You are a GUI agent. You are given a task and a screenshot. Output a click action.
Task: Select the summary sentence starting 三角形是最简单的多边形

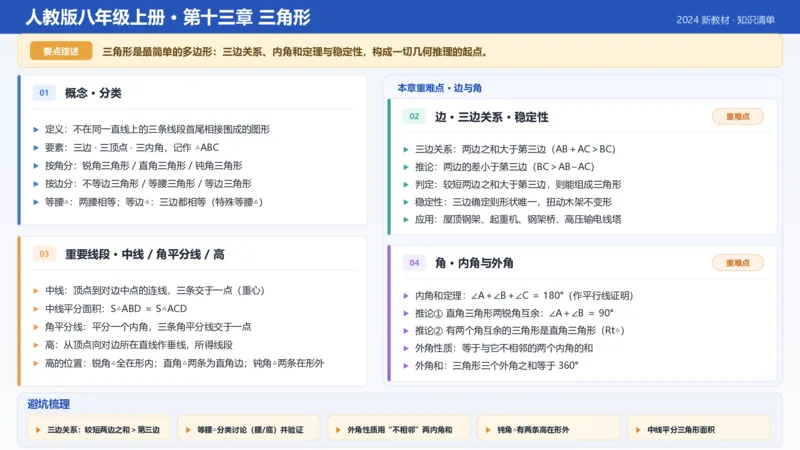pyautogui.click(x=295, y=52)
